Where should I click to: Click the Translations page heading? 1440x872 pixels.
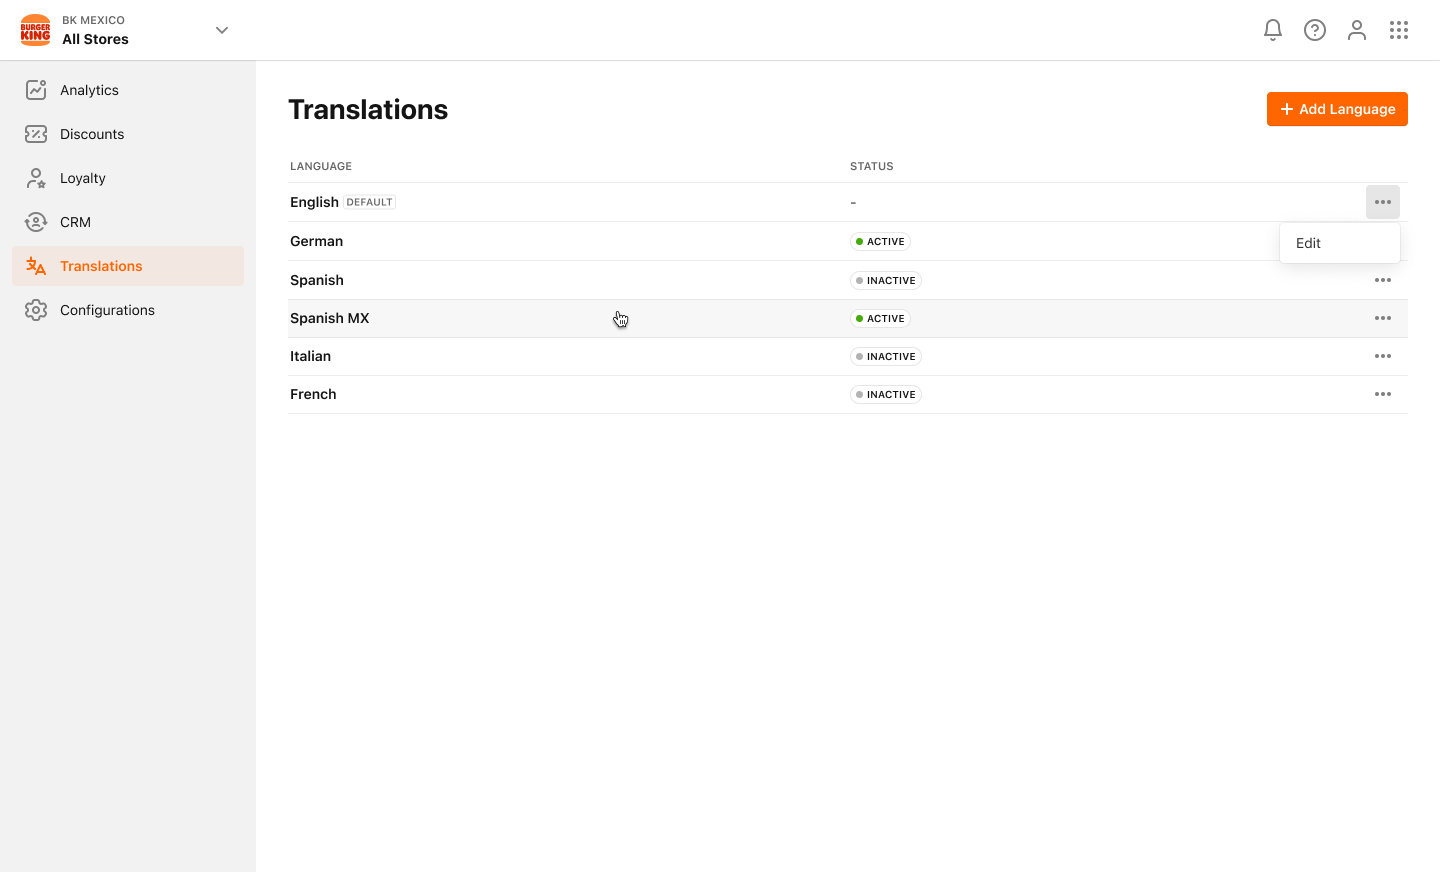pos(368,109)
